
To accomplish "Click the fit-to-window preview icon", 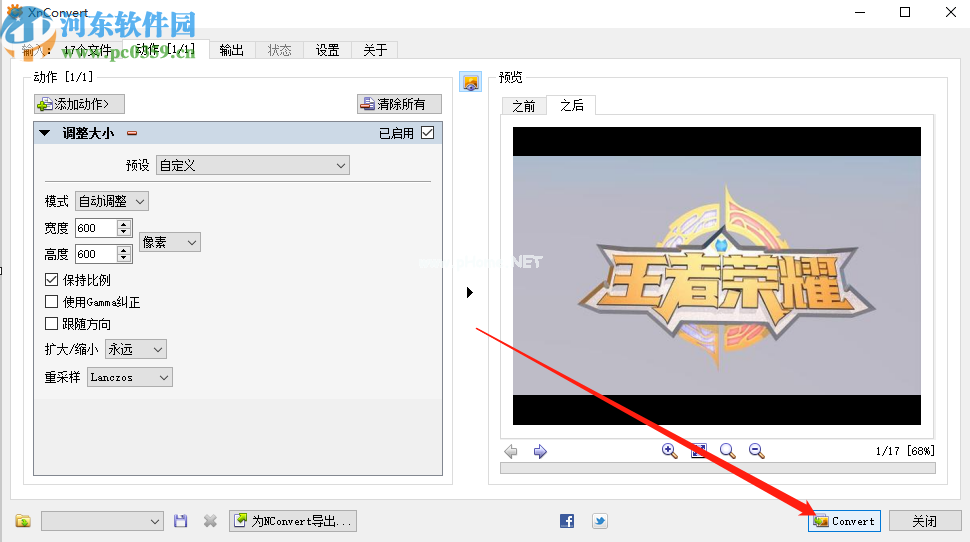I will tap(698, 451).
